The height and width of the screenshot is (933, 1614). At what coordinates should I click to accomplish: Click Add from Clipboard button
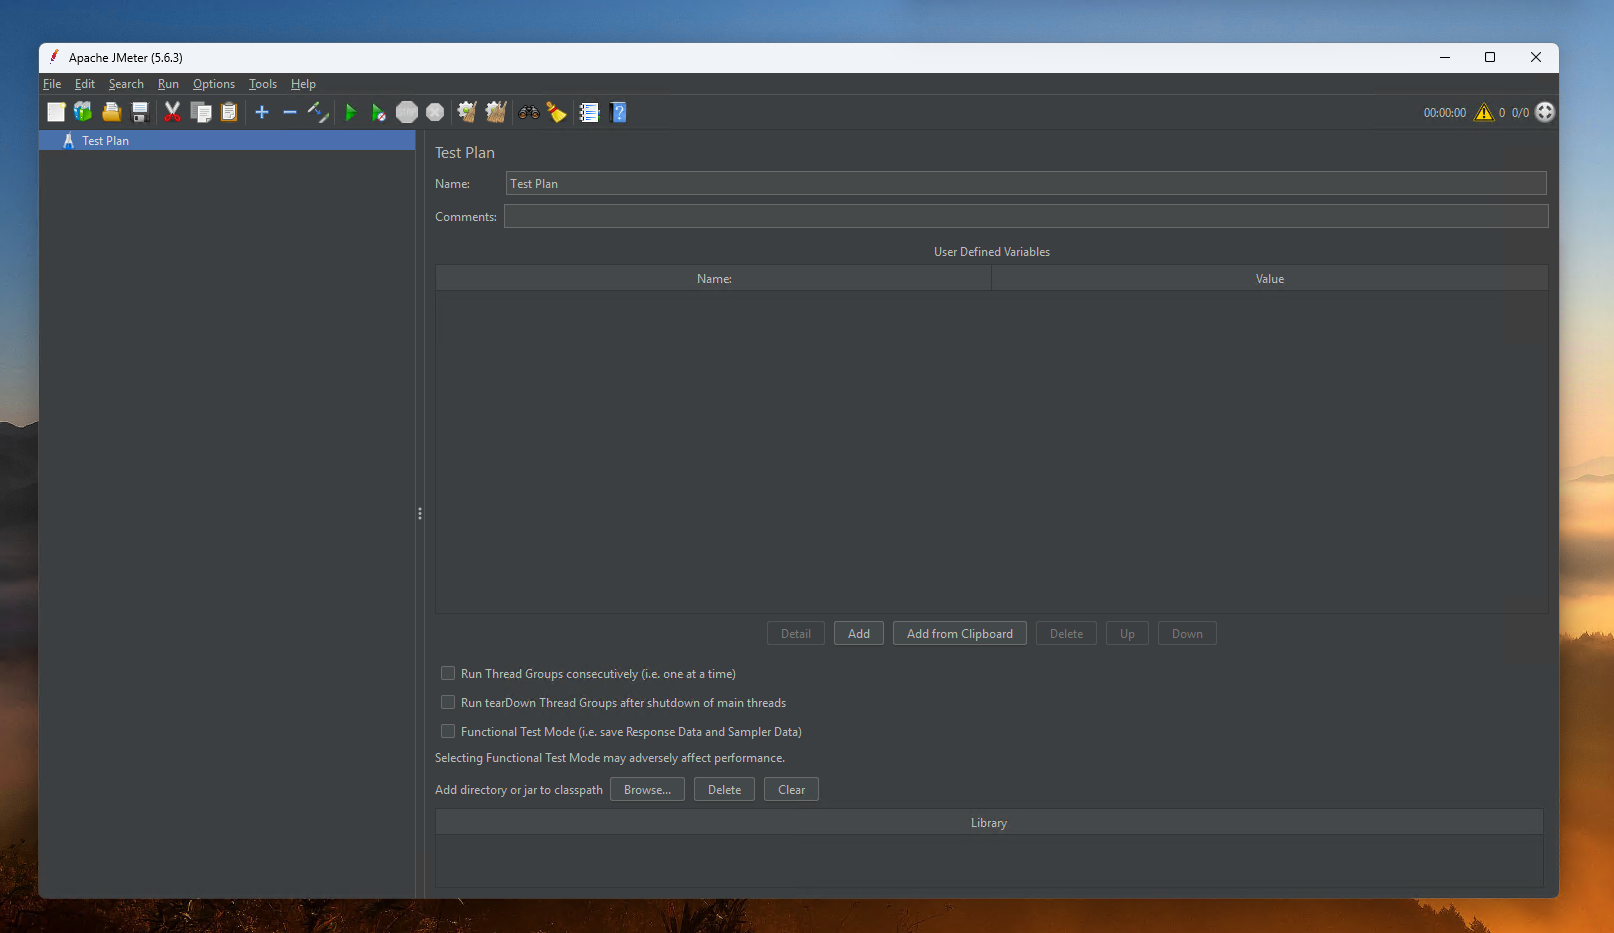click(960, 634)
